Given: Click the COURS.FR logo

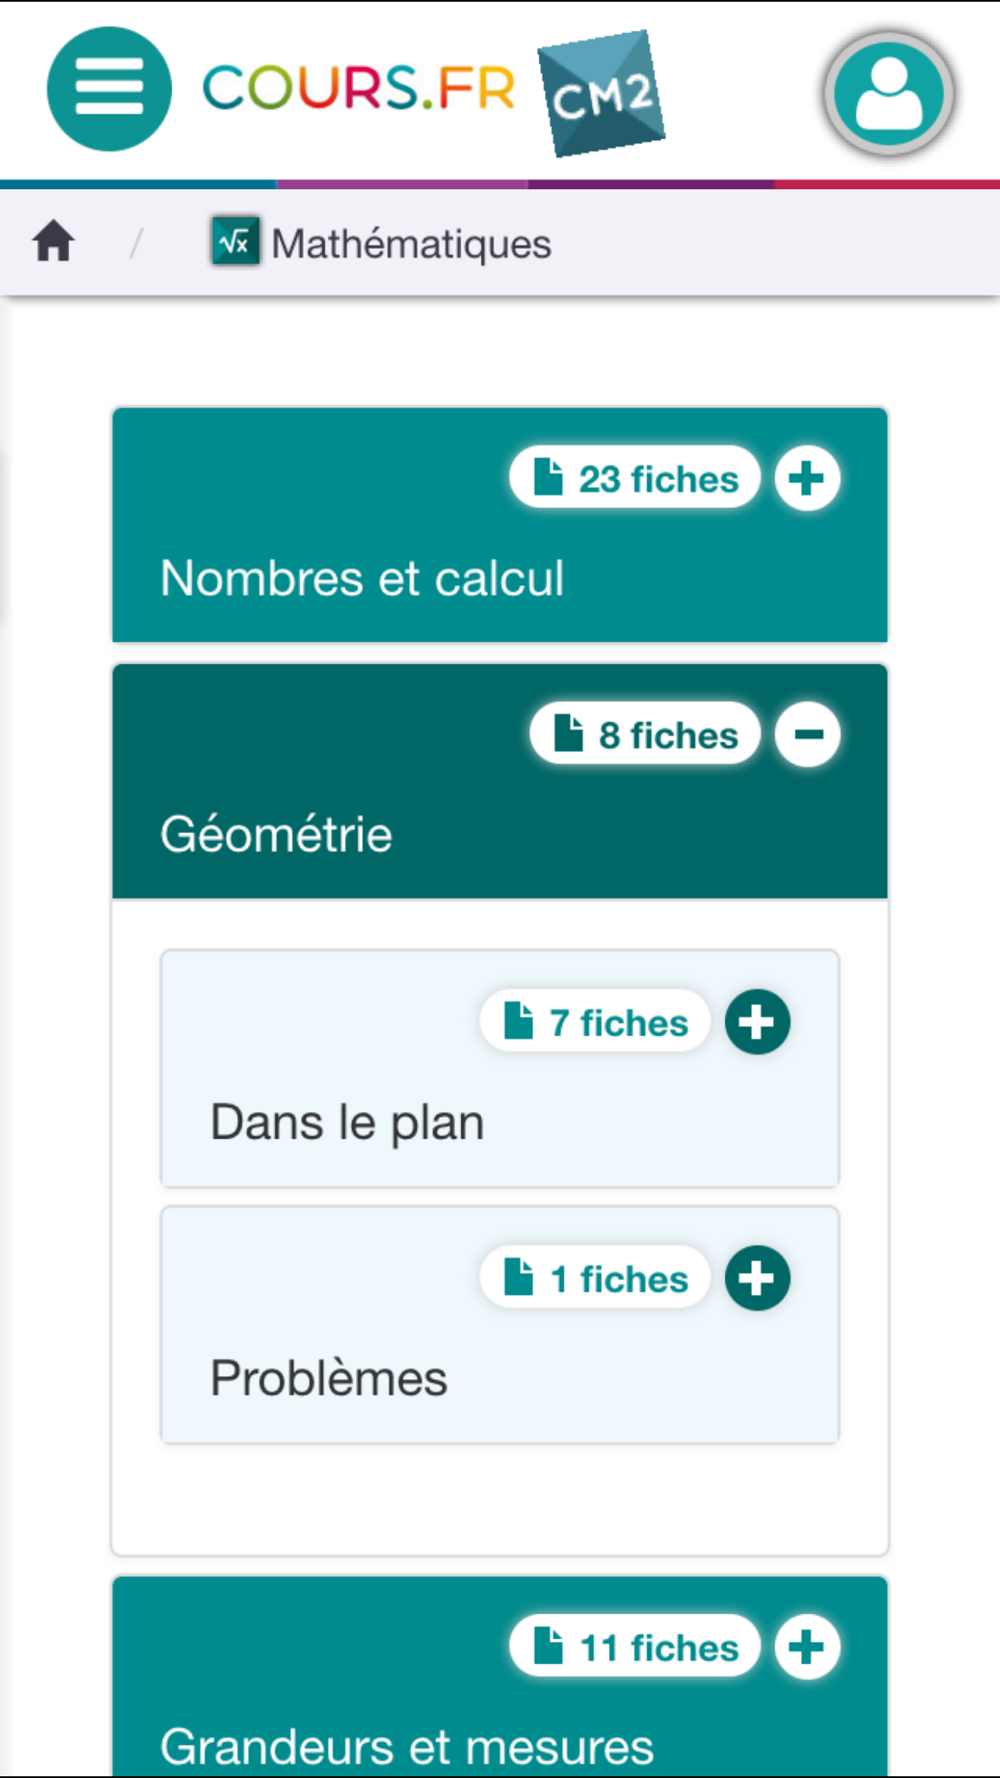Looking at the screenshot, I should click(359, 88).
